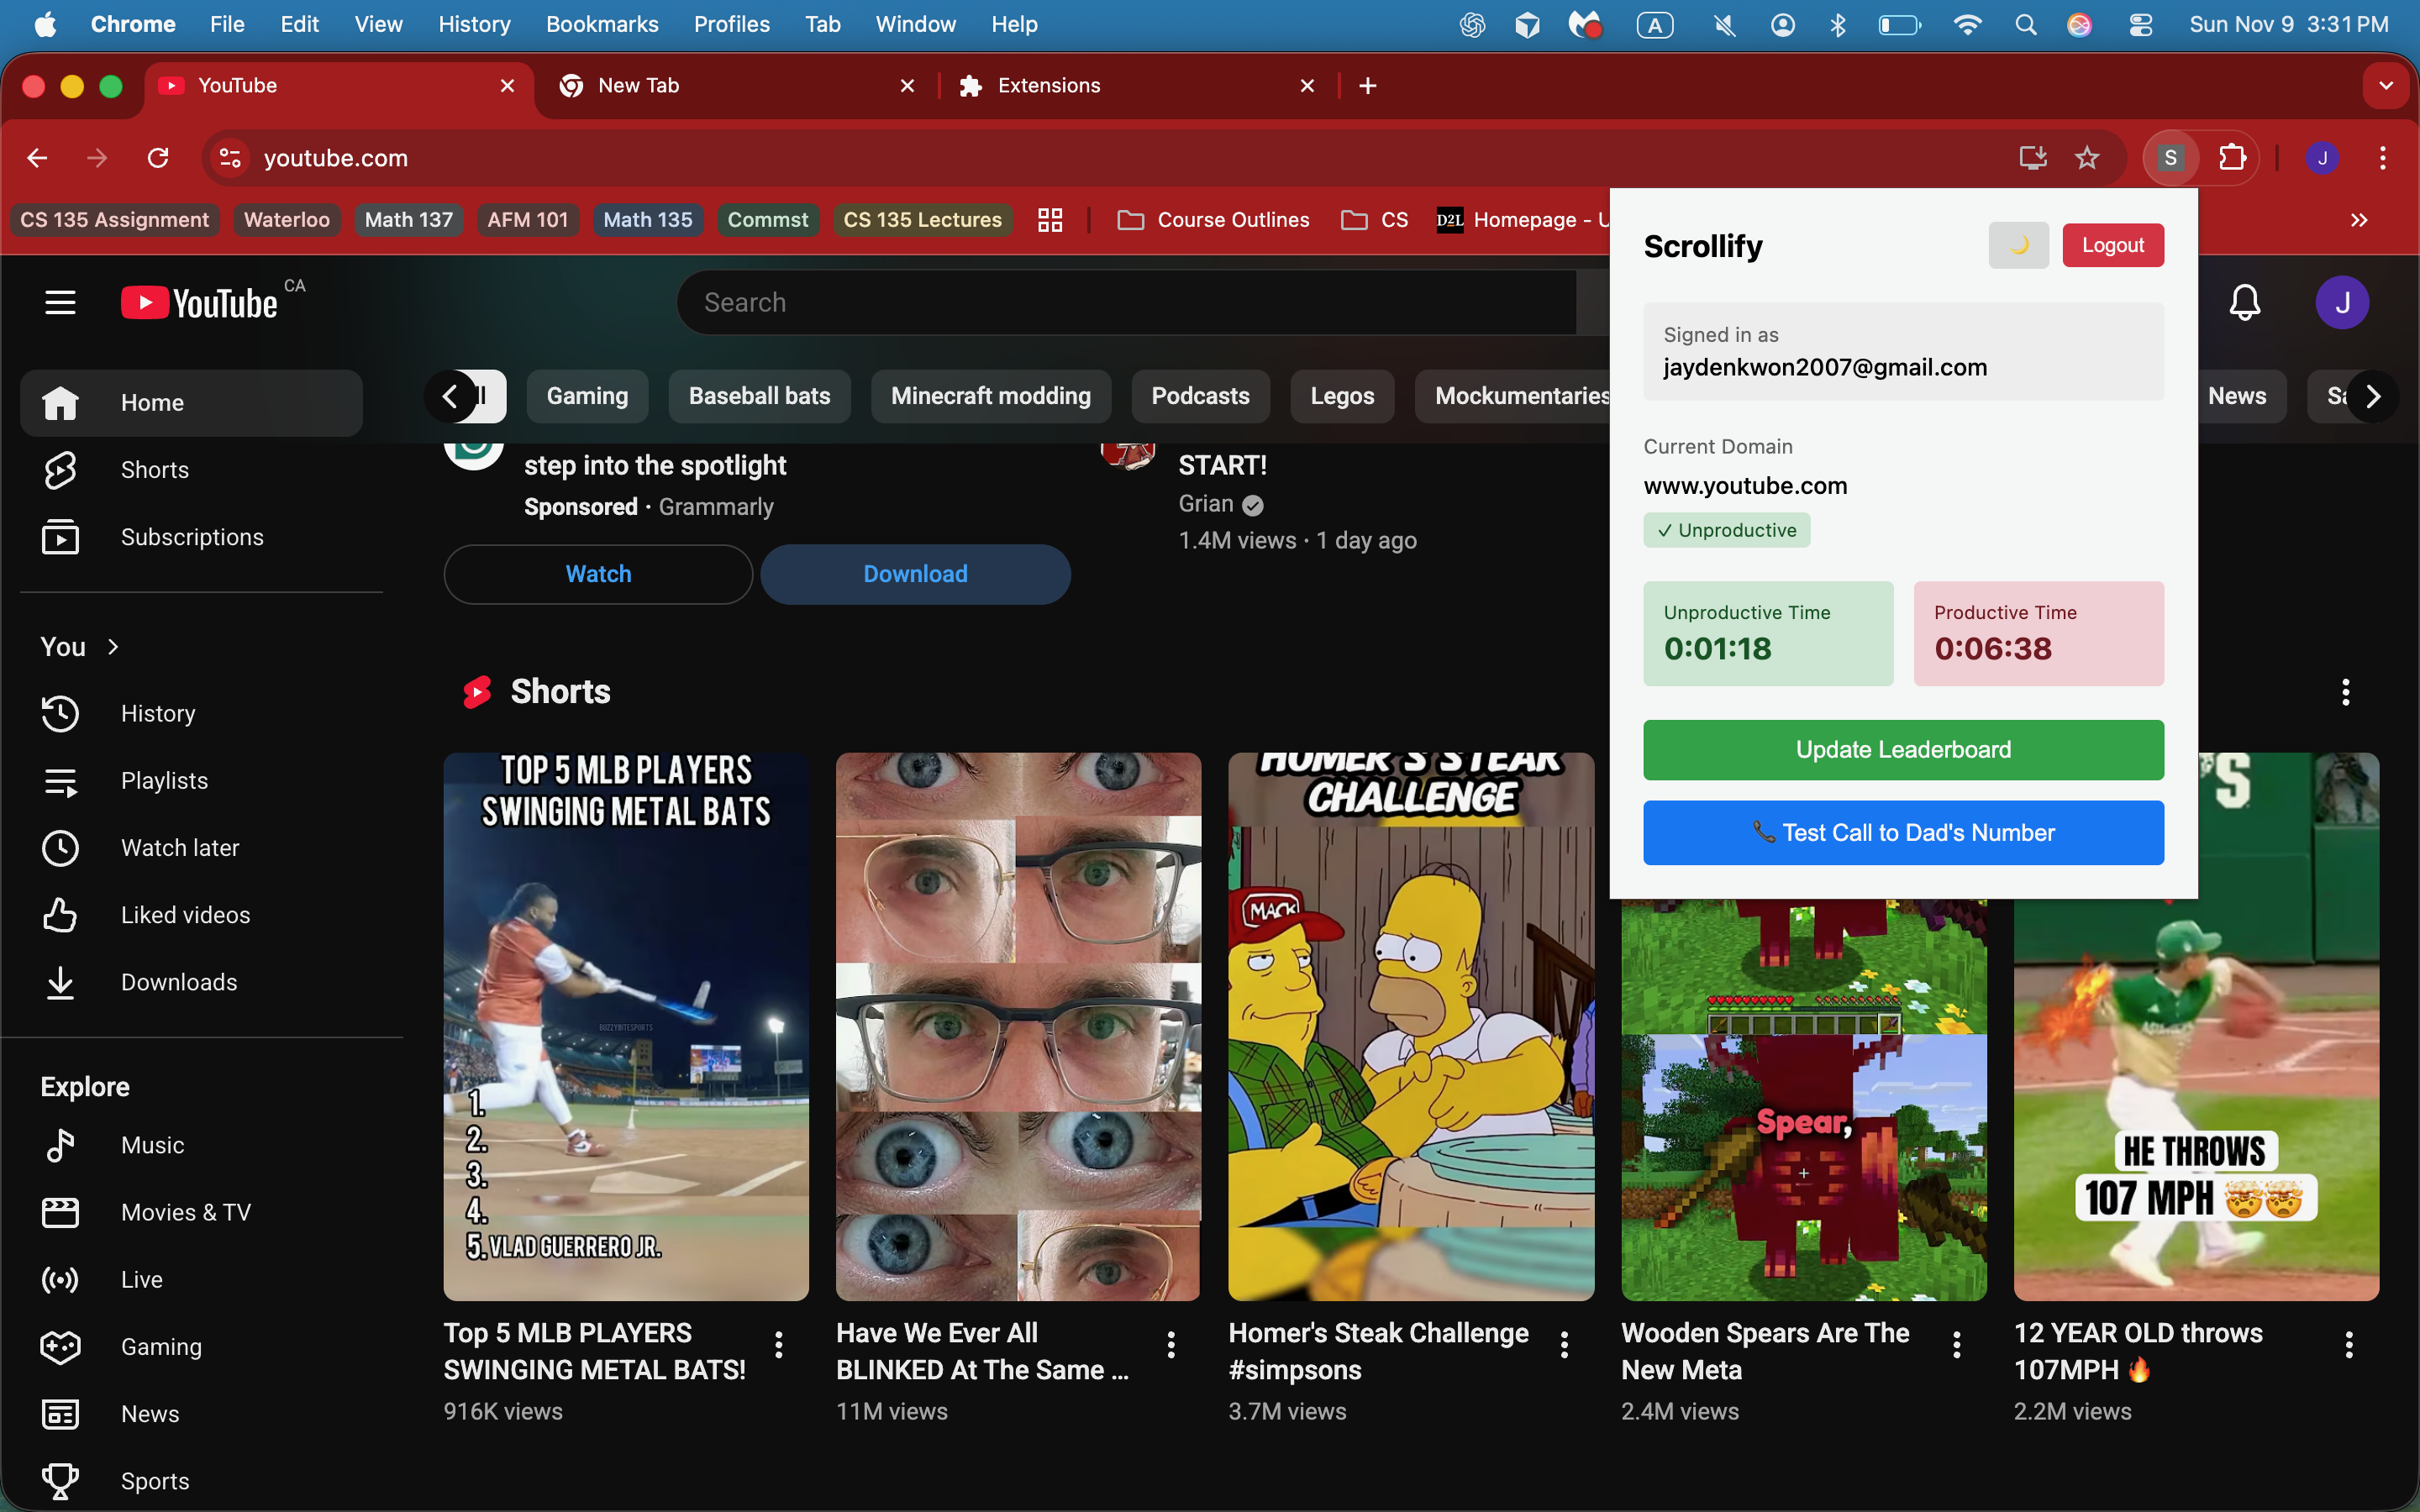Switch to the Extensions tab
The image size is (2420, 1512).
coord(1048,86)
